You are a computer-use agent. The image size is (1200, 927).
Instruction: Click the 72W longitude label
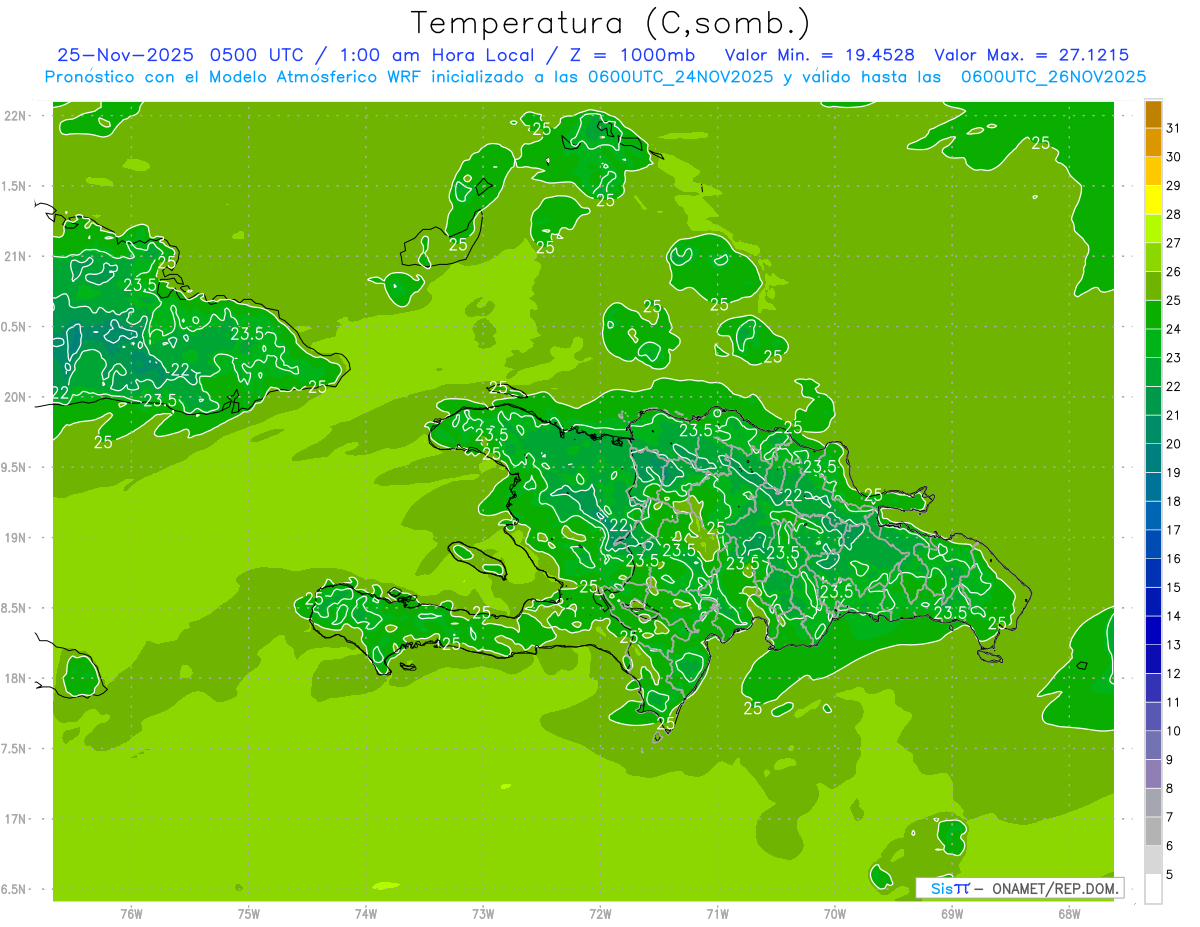click(x=600, y=914)
